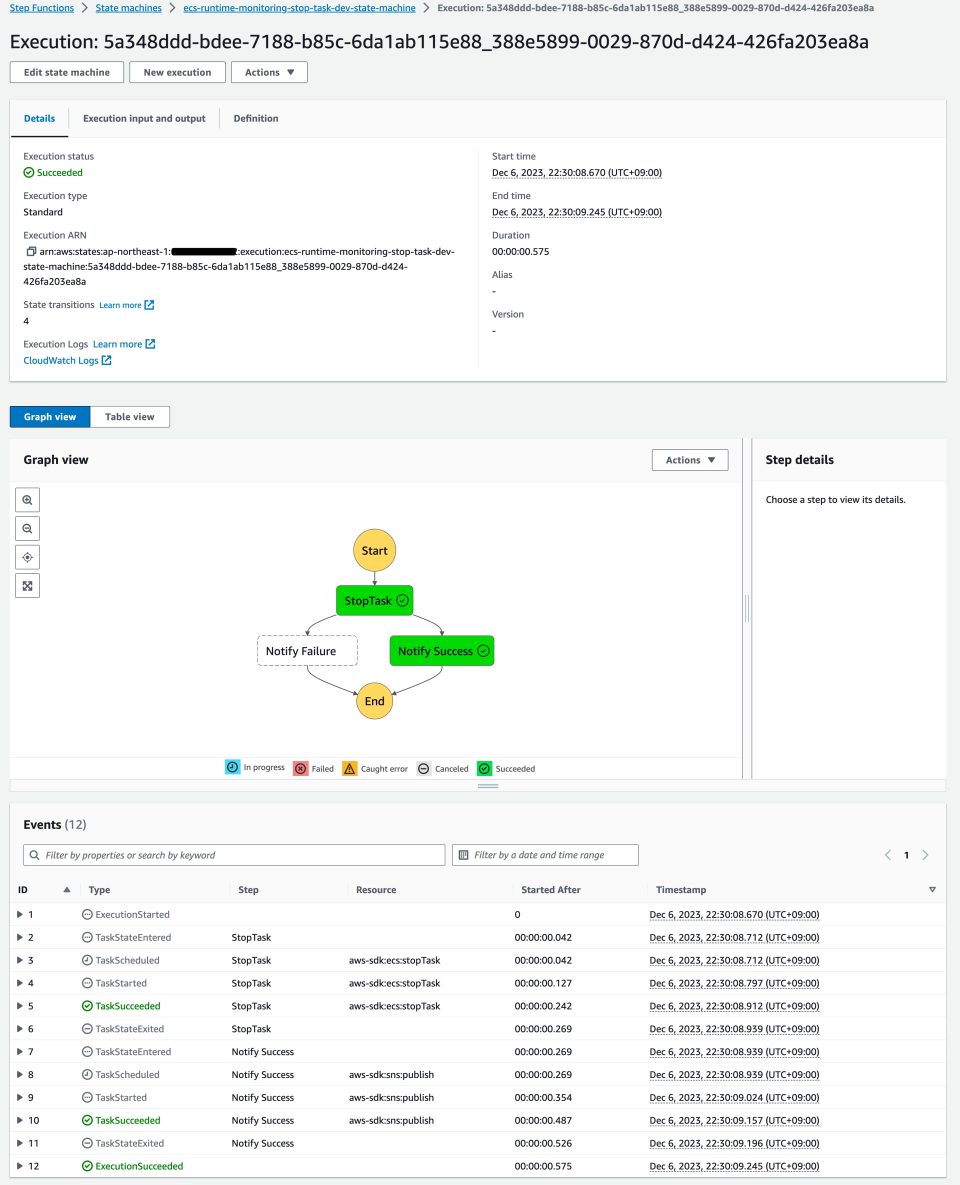This screenshot has width=960, height=1185.
Task: Click the New execution button
Action: (177, 72)
